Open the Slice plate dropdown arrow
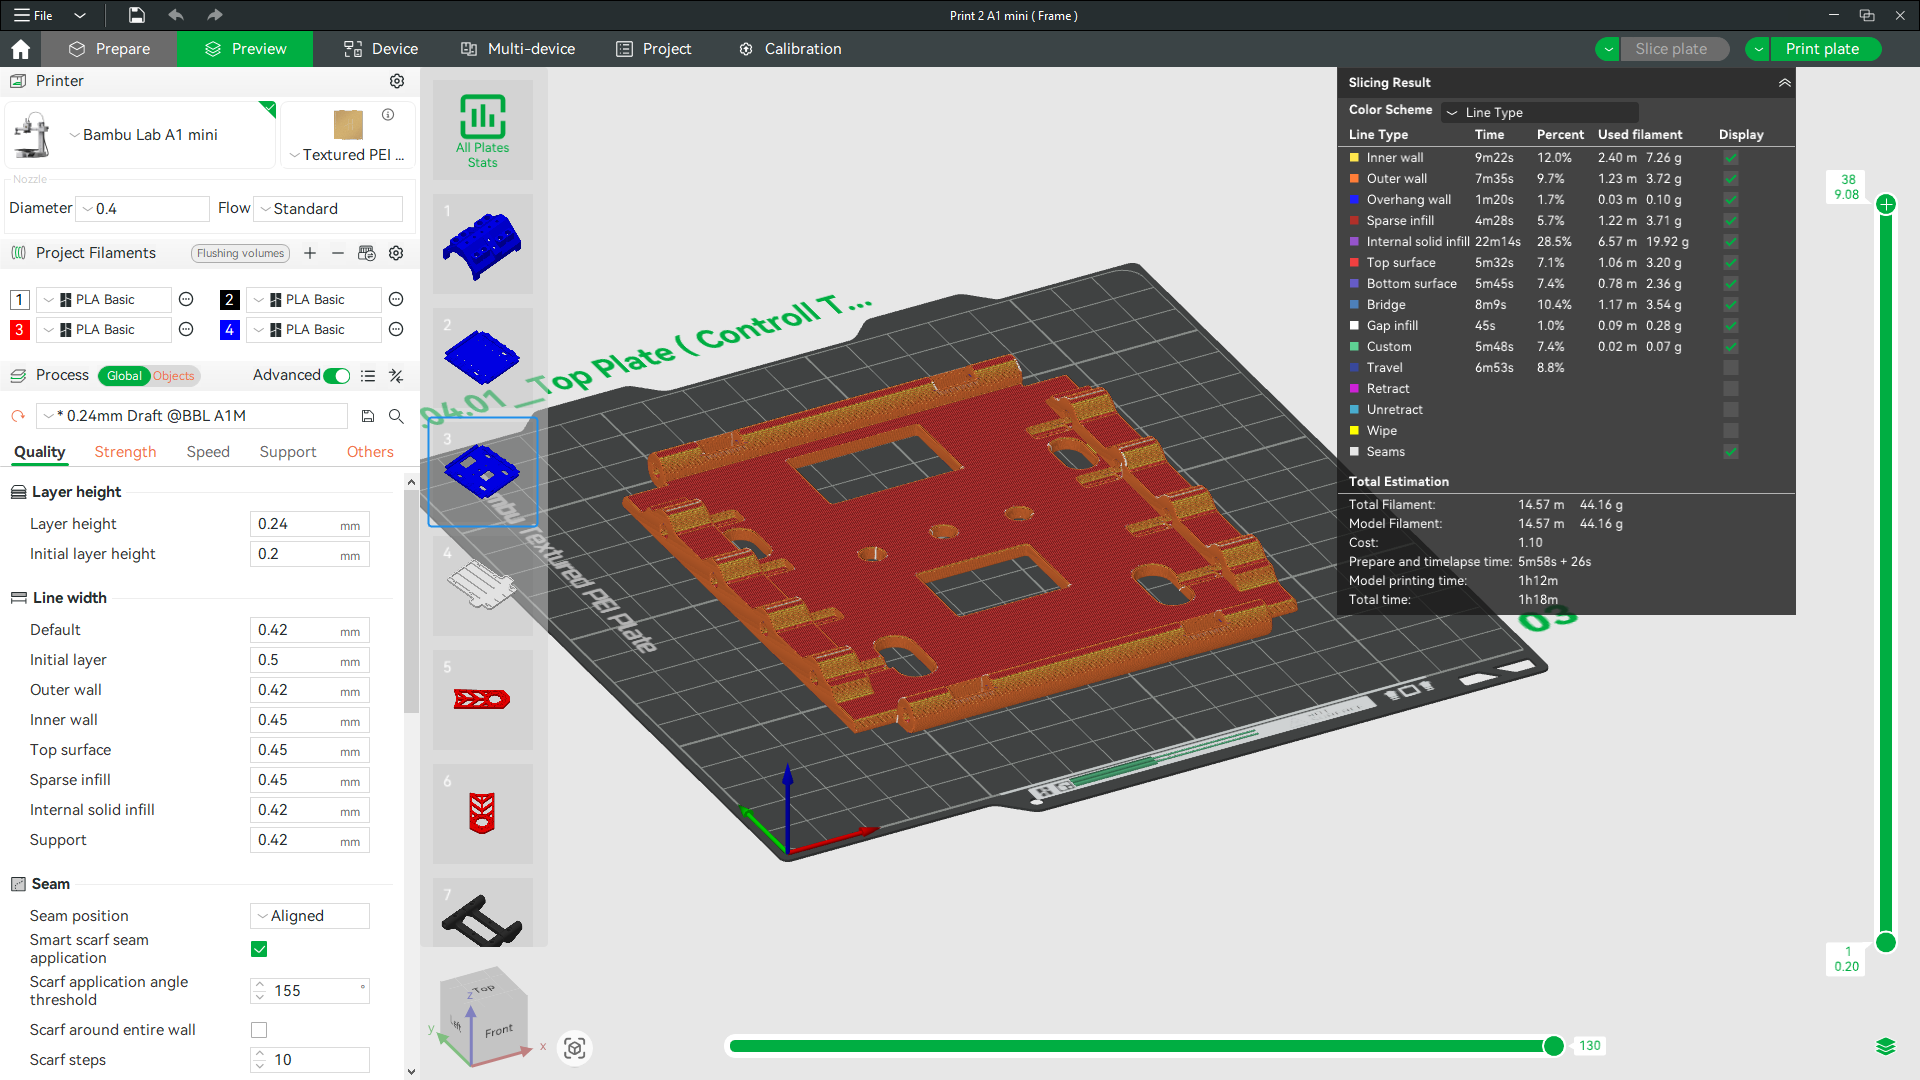1920x1080 pixels. (x=1608, y=49)
